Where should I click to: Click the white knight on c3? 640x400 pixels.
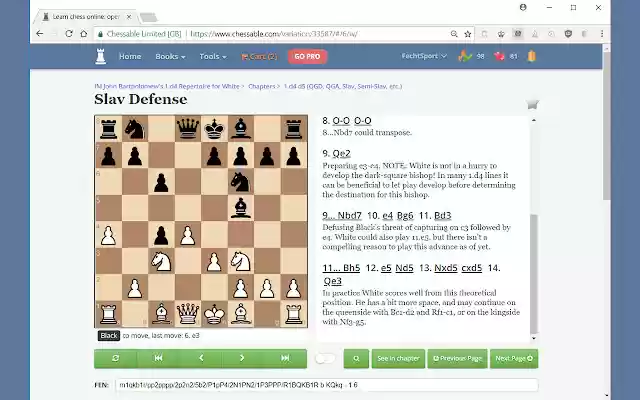tap(161, 261)
